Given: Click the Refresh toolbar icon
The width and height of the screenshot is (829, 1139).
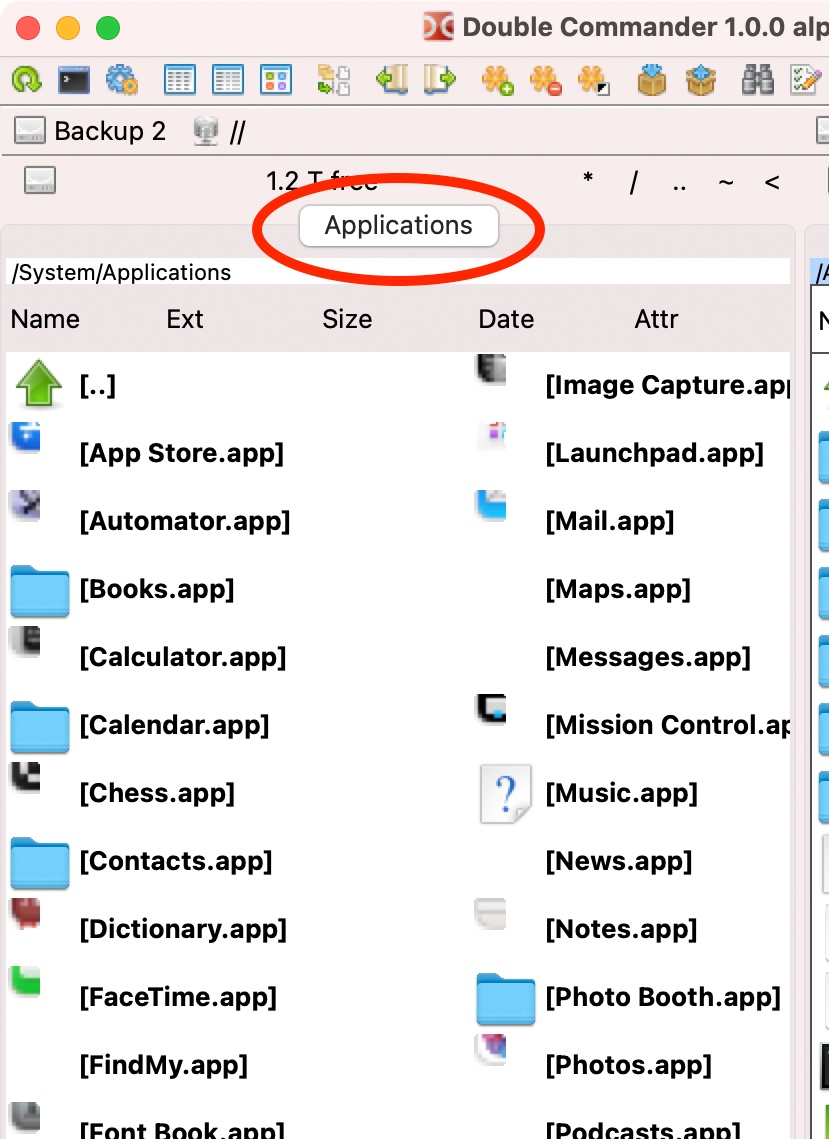Looking at the screenshot, I should [x=25, y=80].
